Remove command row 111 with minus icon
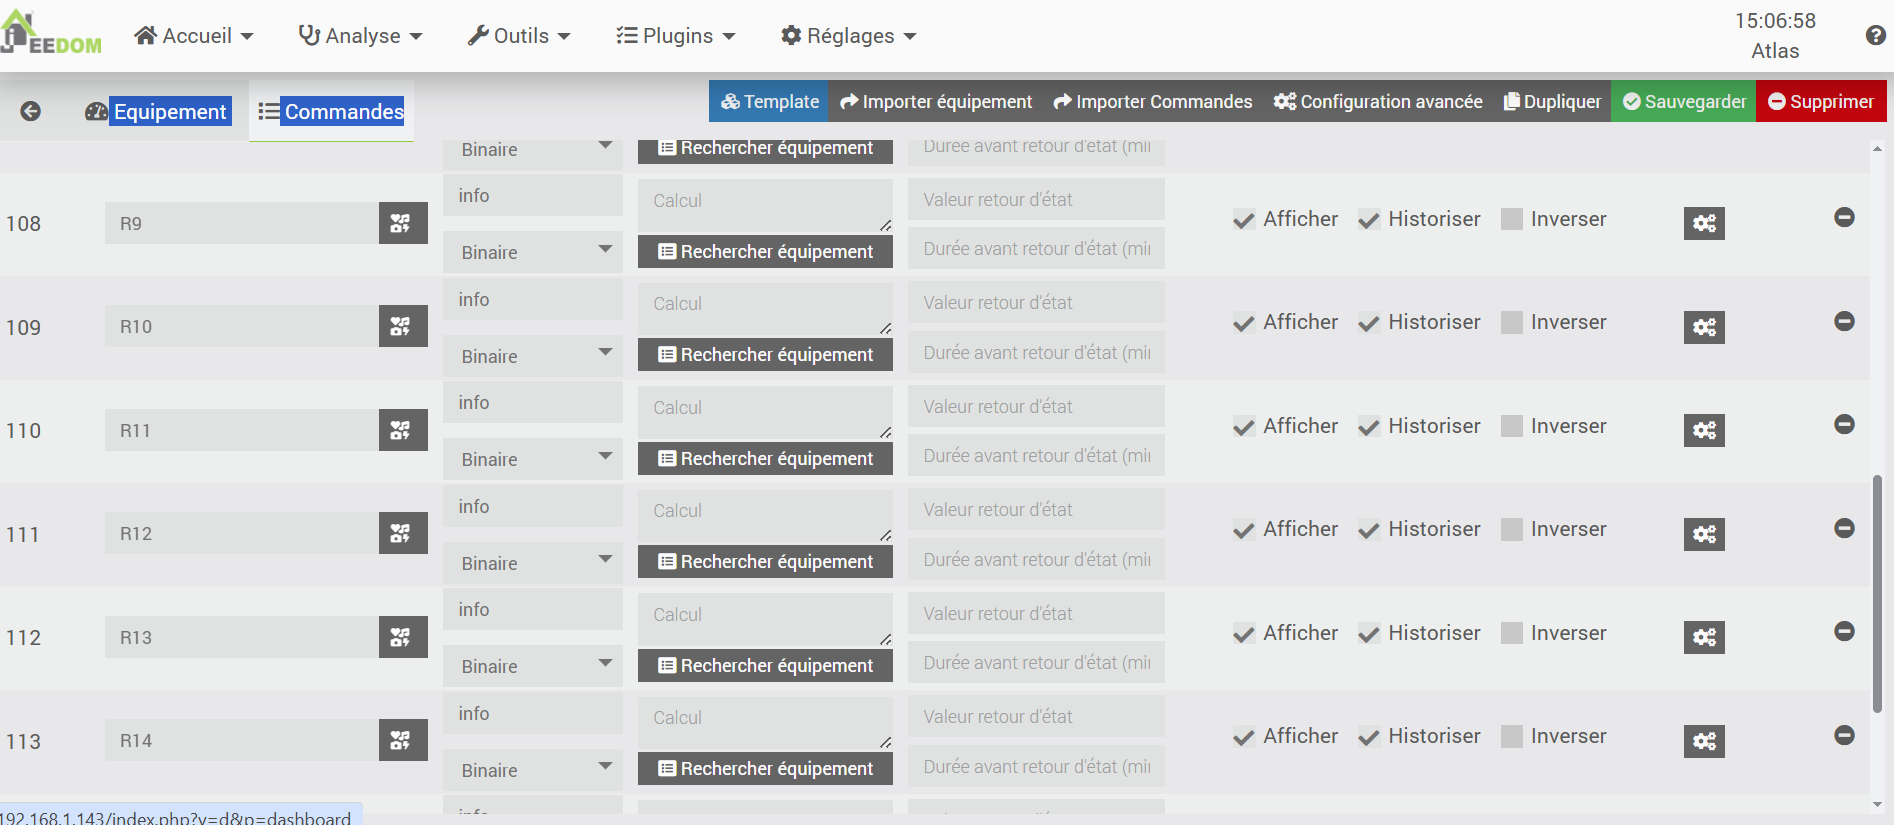The width and height of the screenshot is (1894, 825). pos(1845,528)
